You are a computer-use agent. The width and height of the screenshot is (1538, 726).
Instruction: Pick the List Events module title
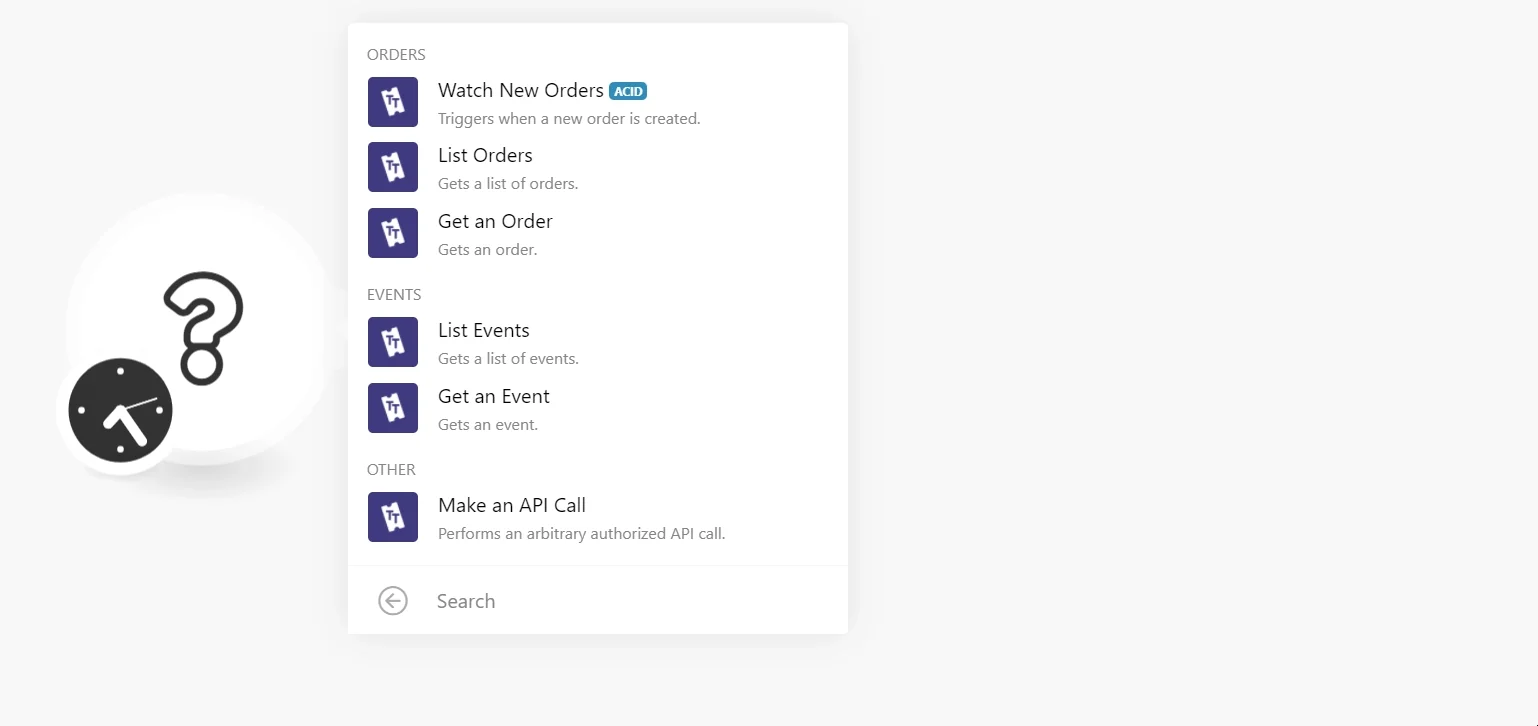[484, 330]
